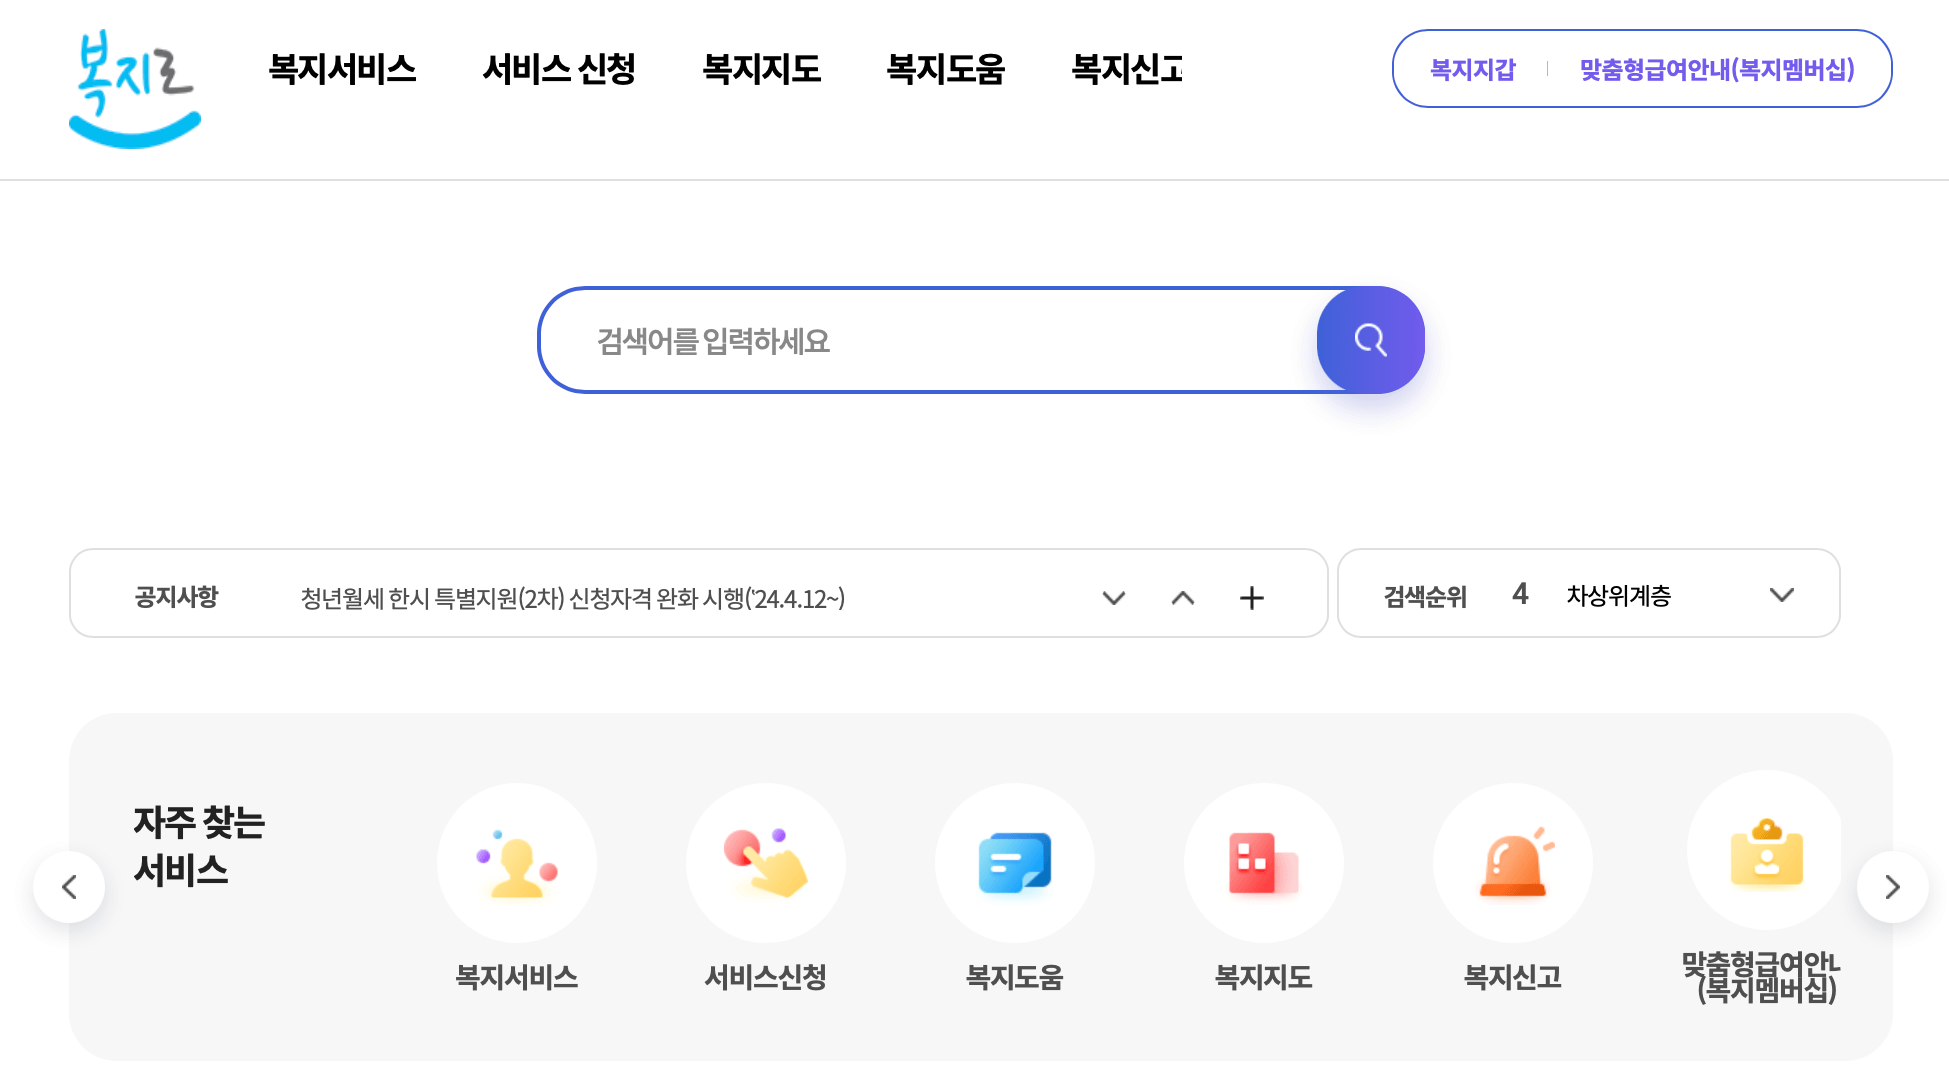Open 복지도움 via the chat bubble icon

[1014, 863]
